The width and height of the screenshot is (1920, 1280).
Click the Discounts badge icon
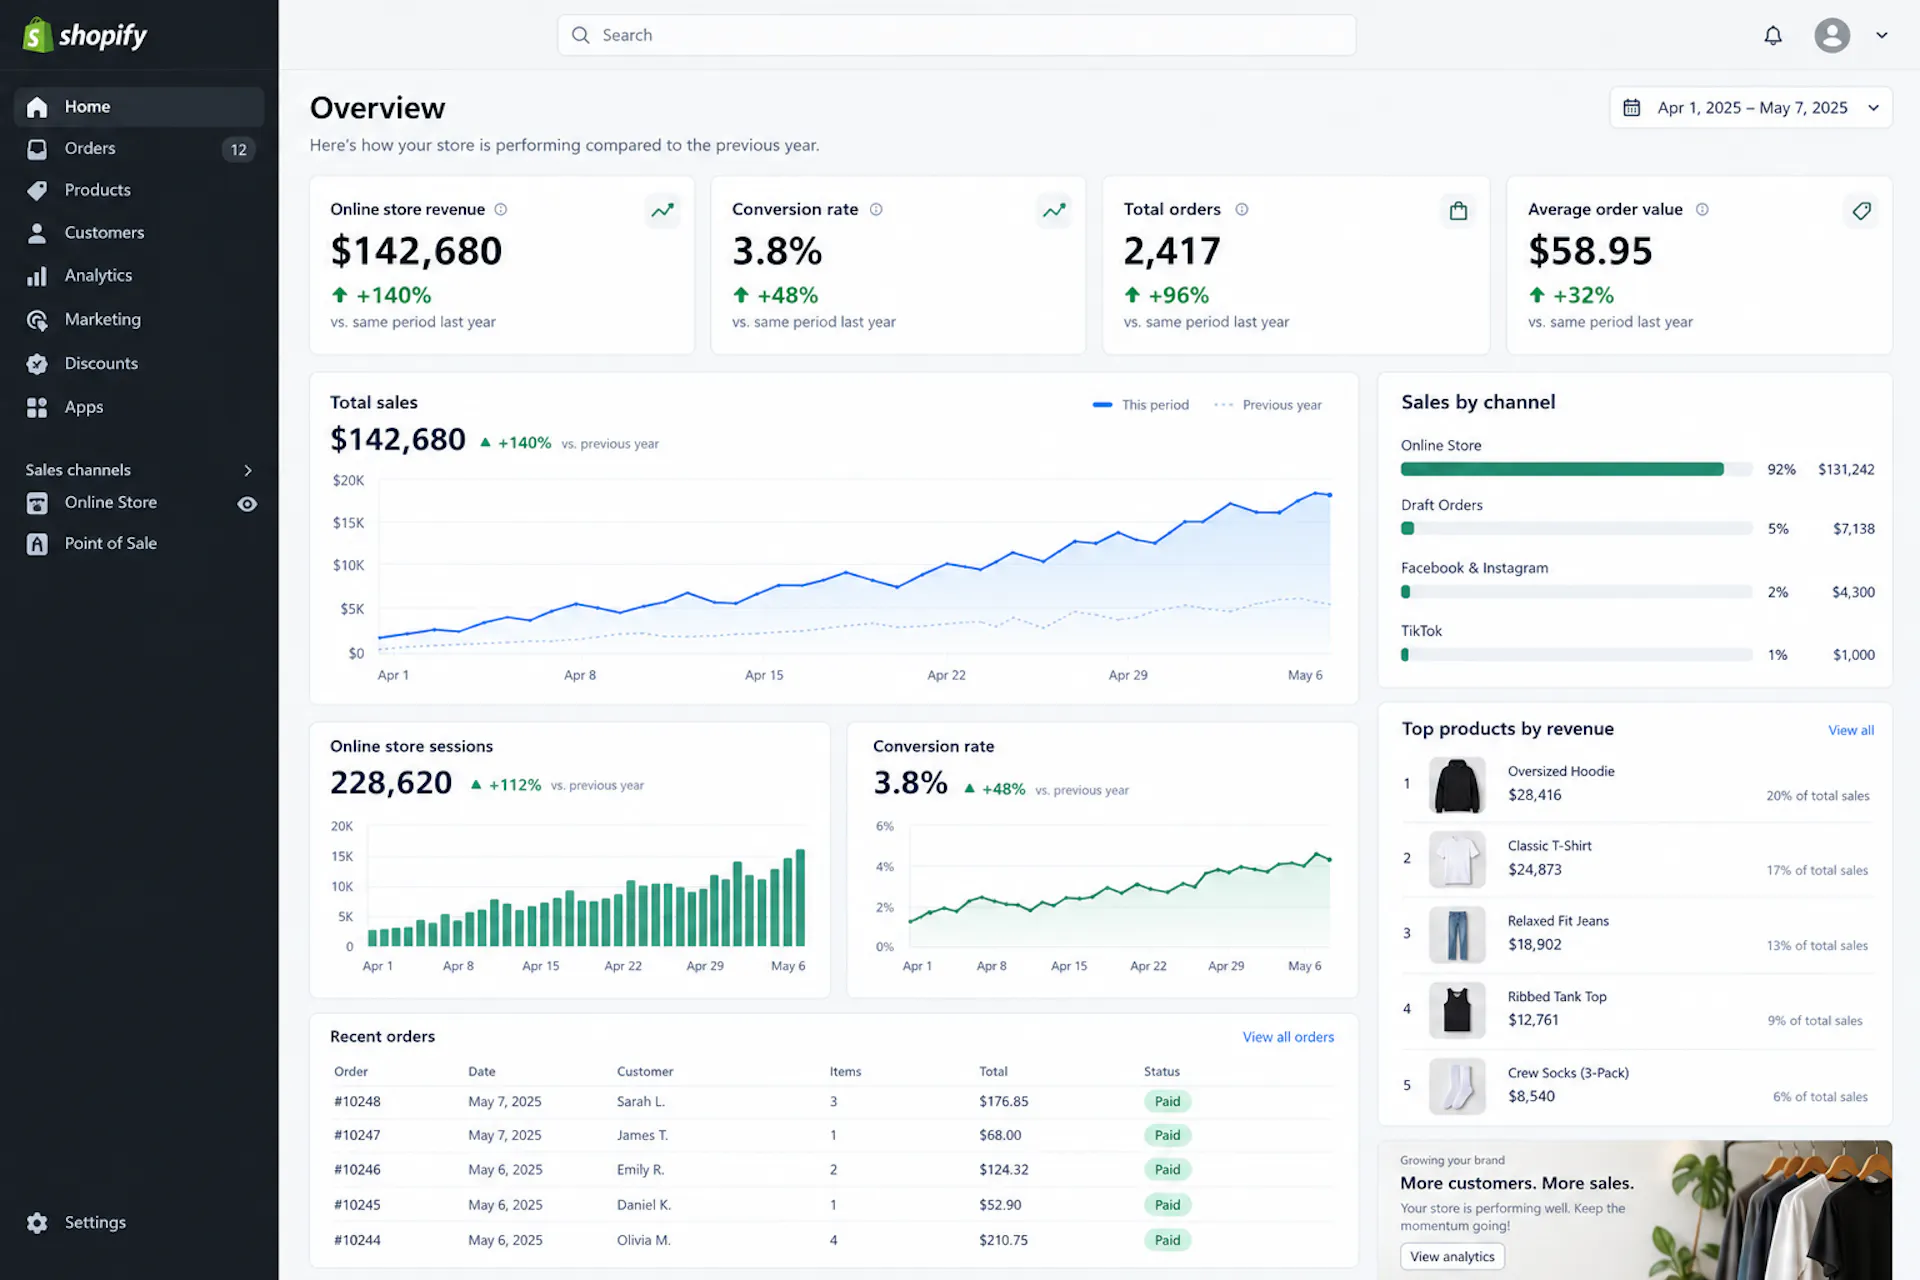37,364
